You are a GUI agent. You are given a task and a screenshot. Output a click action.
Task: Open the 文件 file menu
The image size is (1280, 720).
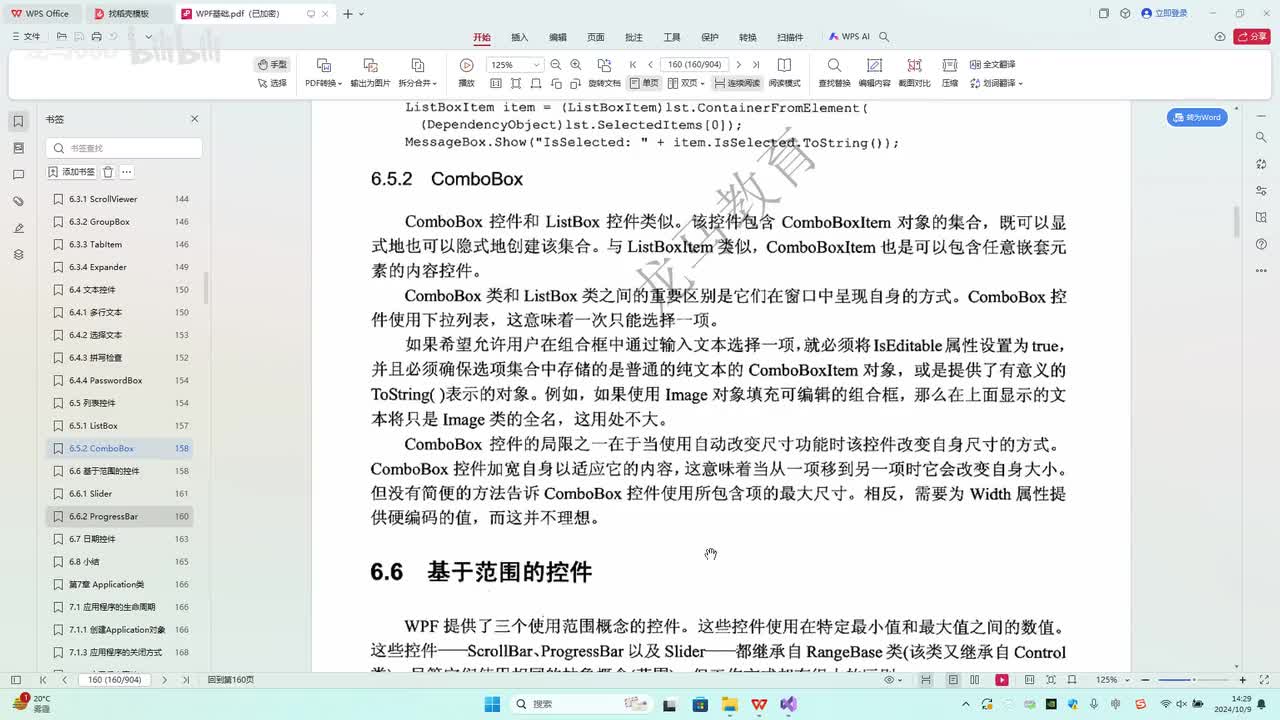[26, 37]
